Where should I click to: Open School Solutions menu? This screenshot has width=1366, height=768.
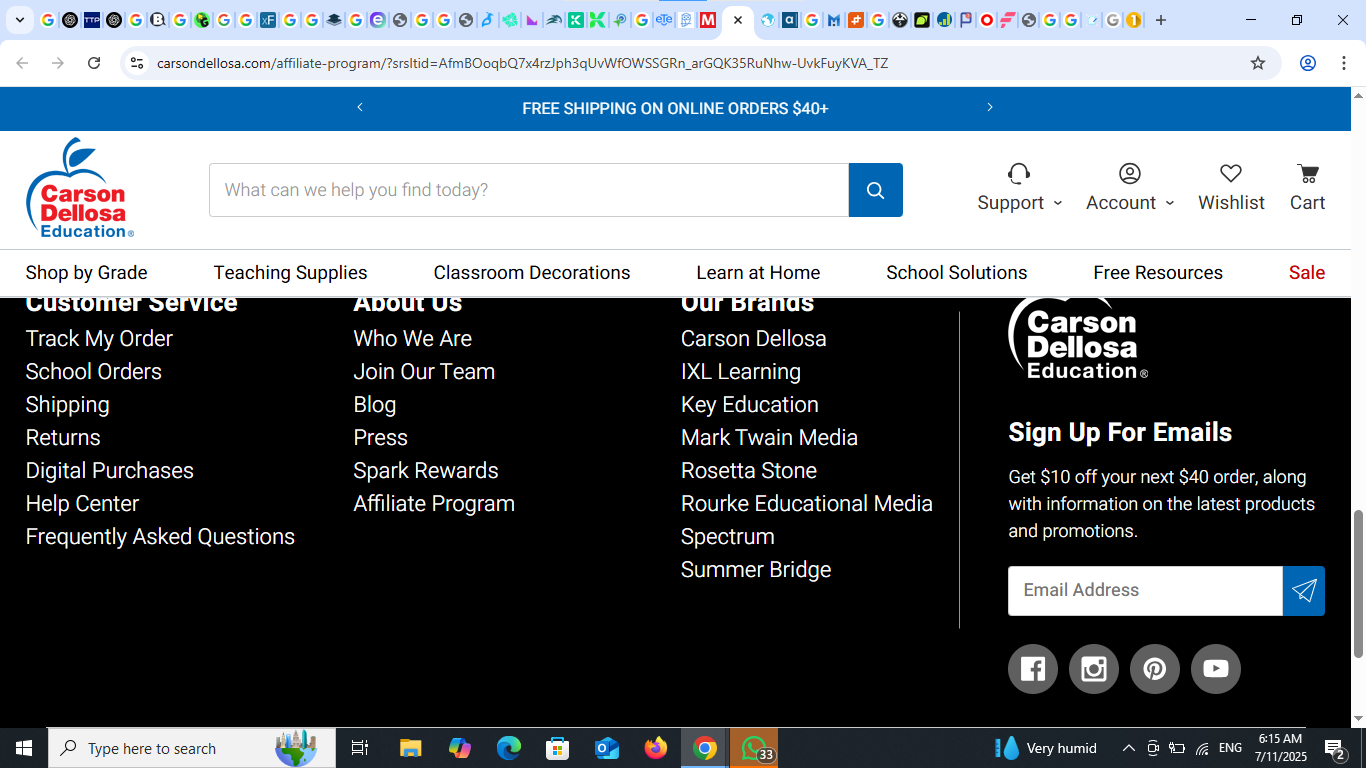[x=956, y=273]
